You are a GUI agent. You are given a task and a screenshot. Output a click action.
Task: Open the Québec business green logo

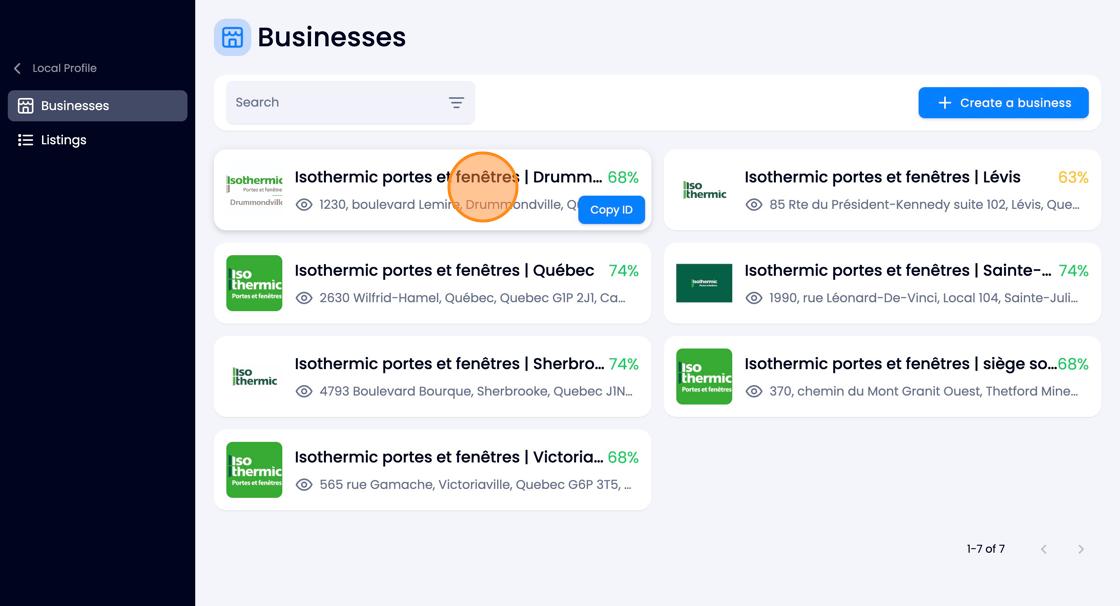point(254,283)
